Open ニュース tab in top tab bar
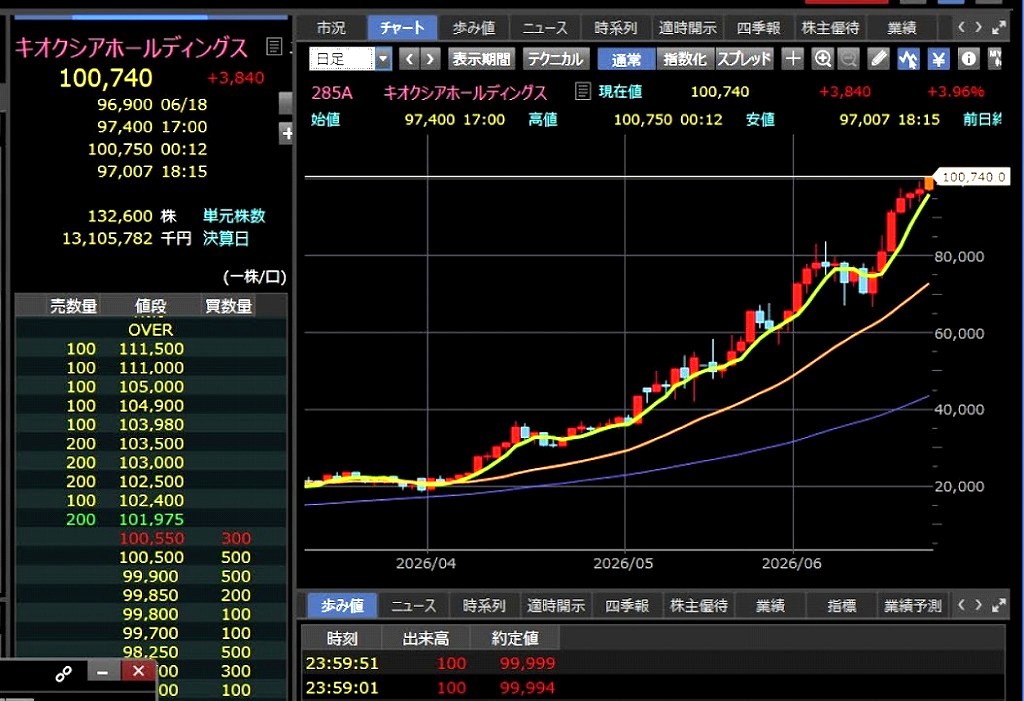This screenshot has height=701, width=1024. click(x=545, y=27)
